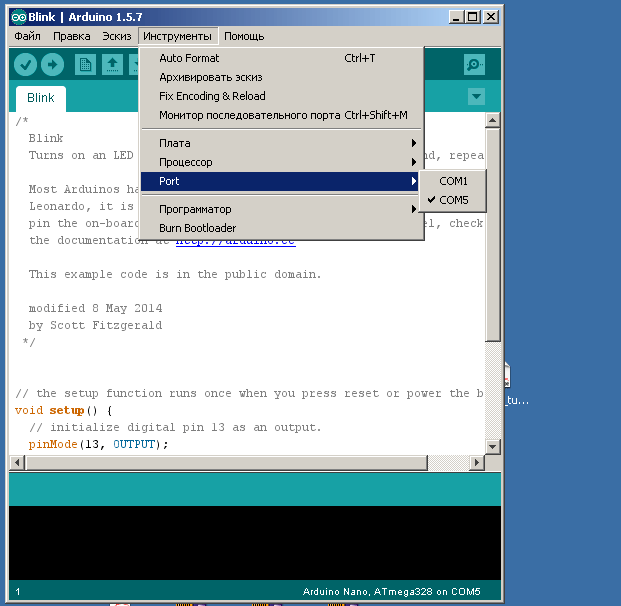
Task: Click the black console output area
Action: 255,543
